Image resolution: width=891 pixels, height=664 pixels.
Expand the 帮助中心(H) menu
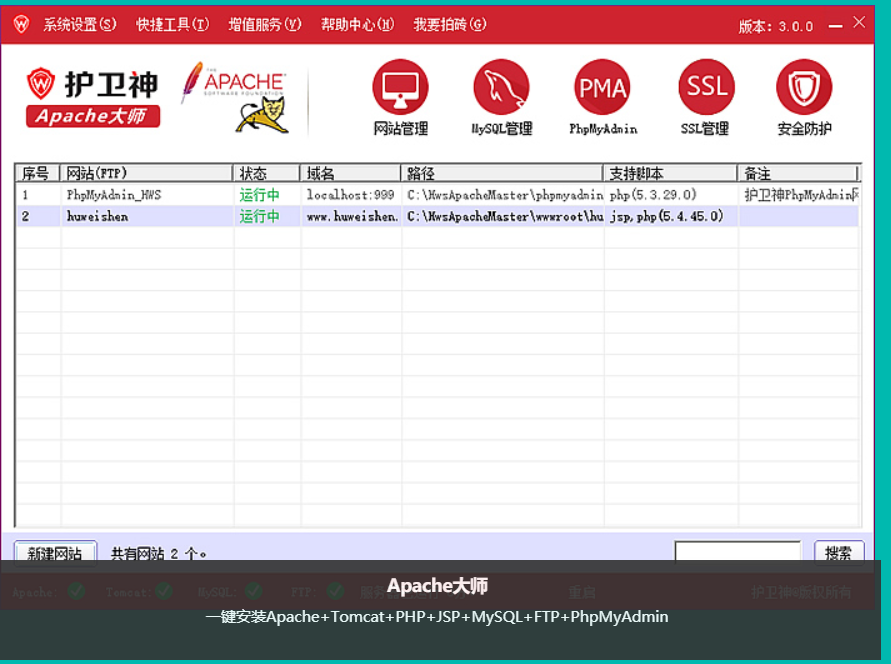[x=357, y=25]
